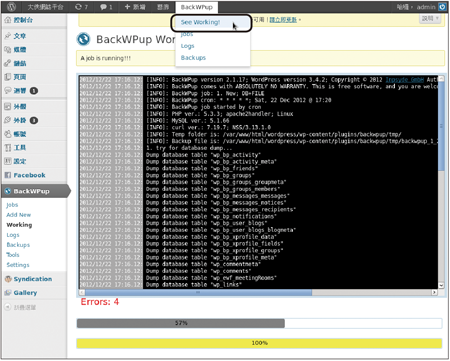Viewport: 450px width, 361px height.
Task: Click the admin avatar icon in admin bar
Action: [x=442, y=7]
